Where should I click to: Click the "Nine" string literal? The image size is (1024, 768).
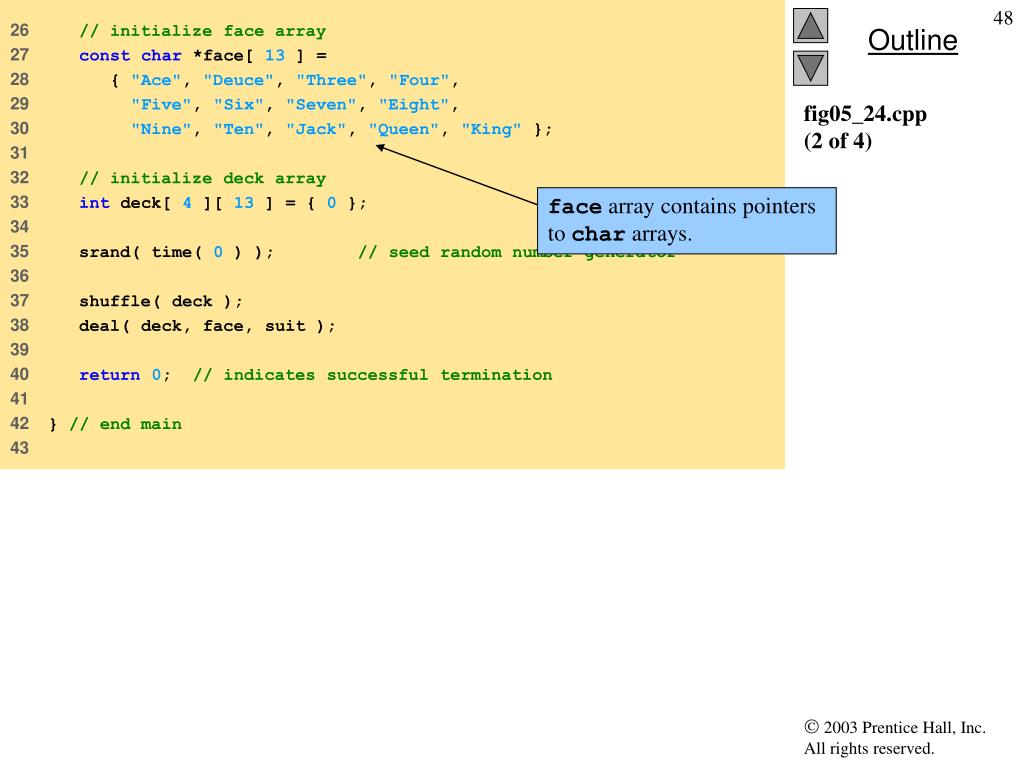161,129
